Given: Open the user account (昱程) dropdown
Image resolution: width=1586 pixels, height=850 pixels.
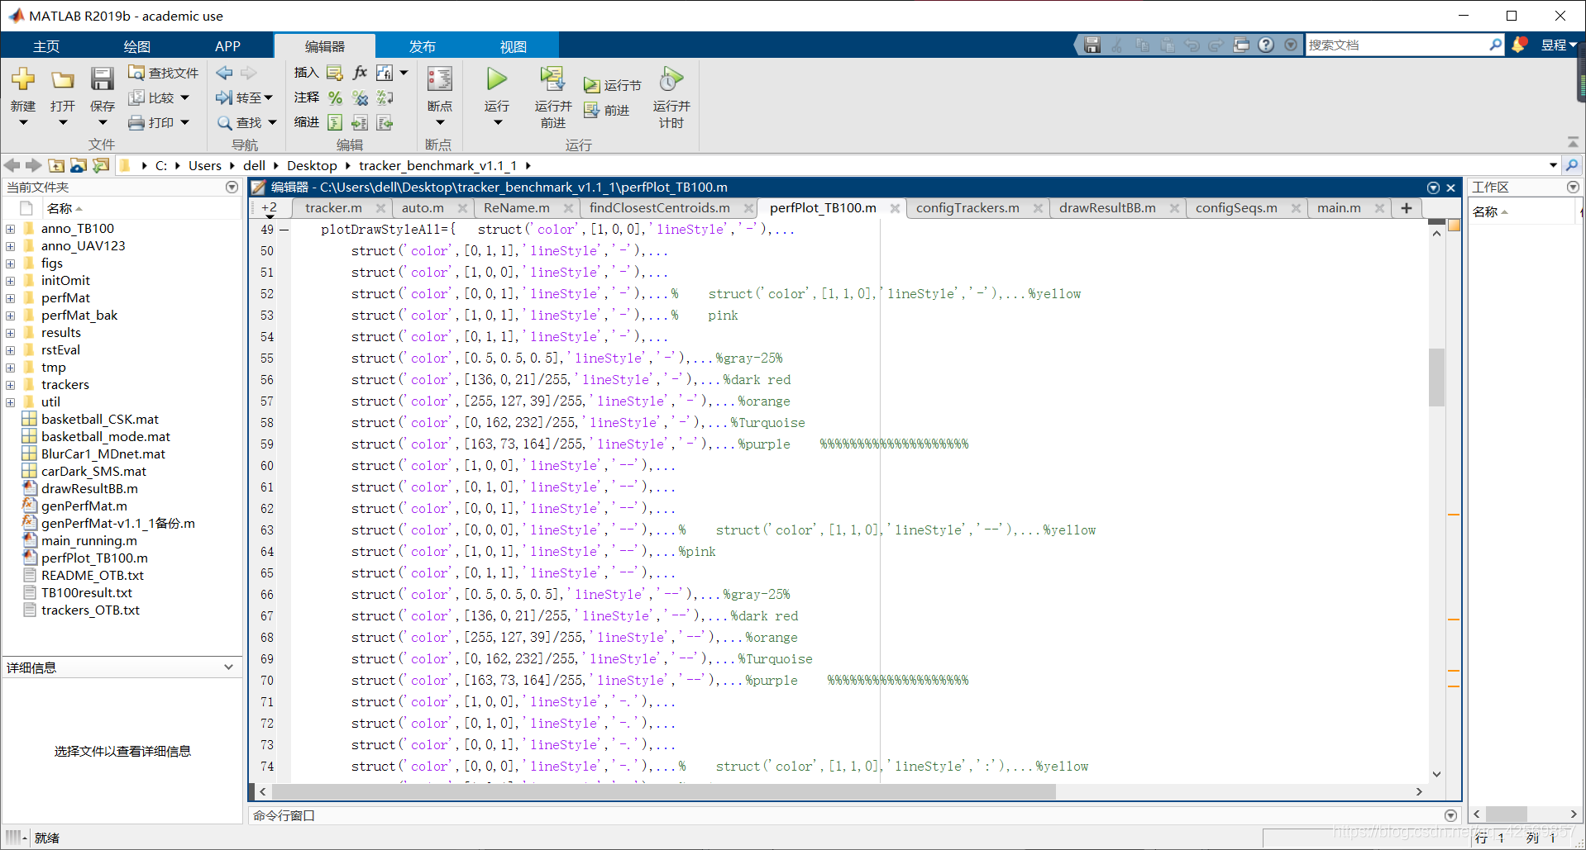Looking at the screenshot, I should coord(1558,45).
